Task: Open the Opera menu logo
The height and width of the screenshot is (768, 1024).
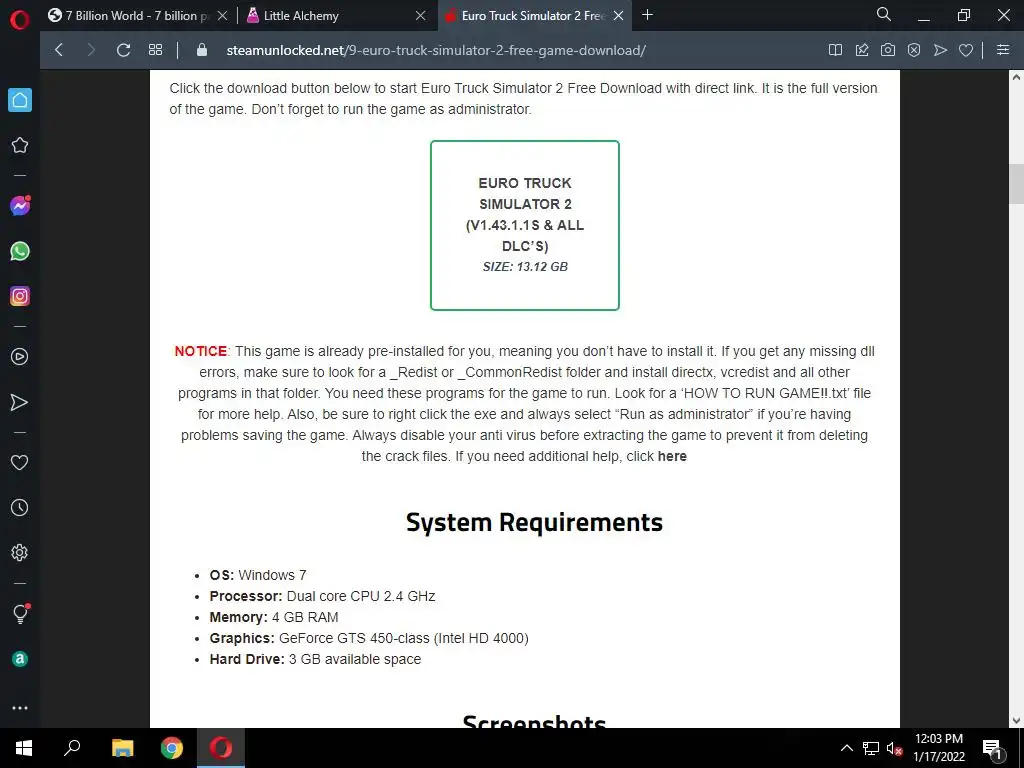Action: click(x=20, y=20)
